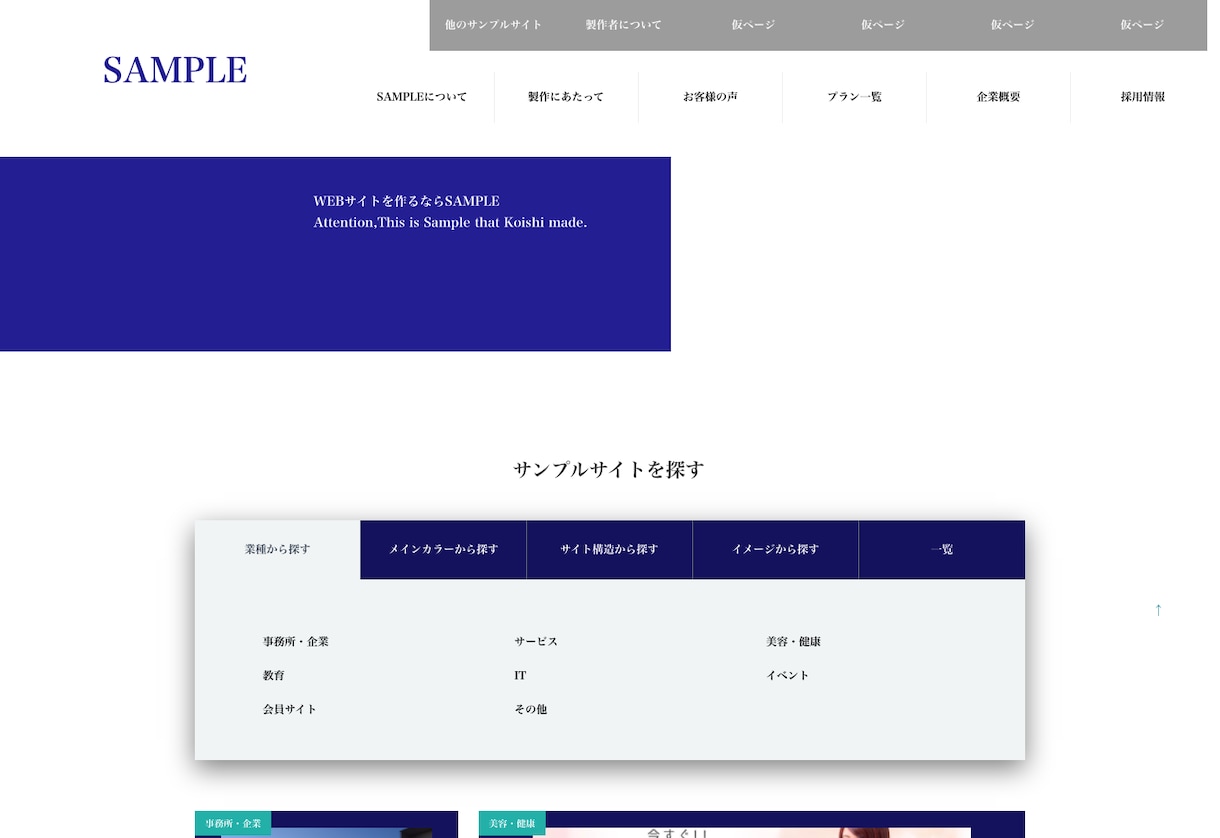Switch to the 一覧 tab
This screenshot has height=838, width=1220.
pyautogui.click(x=941, y=549)
